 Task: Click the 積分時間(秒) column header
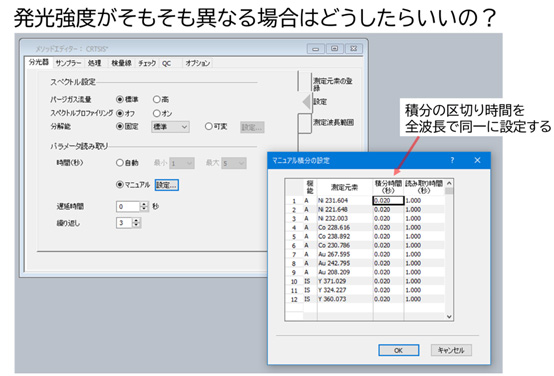388,187
